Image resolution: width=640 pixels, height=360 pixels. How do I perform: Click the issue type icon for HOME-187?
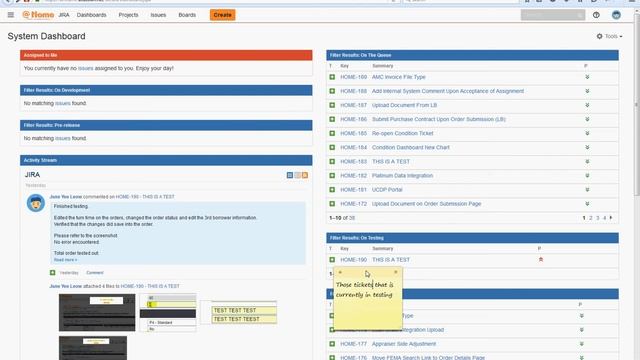(x=332, y=105)
